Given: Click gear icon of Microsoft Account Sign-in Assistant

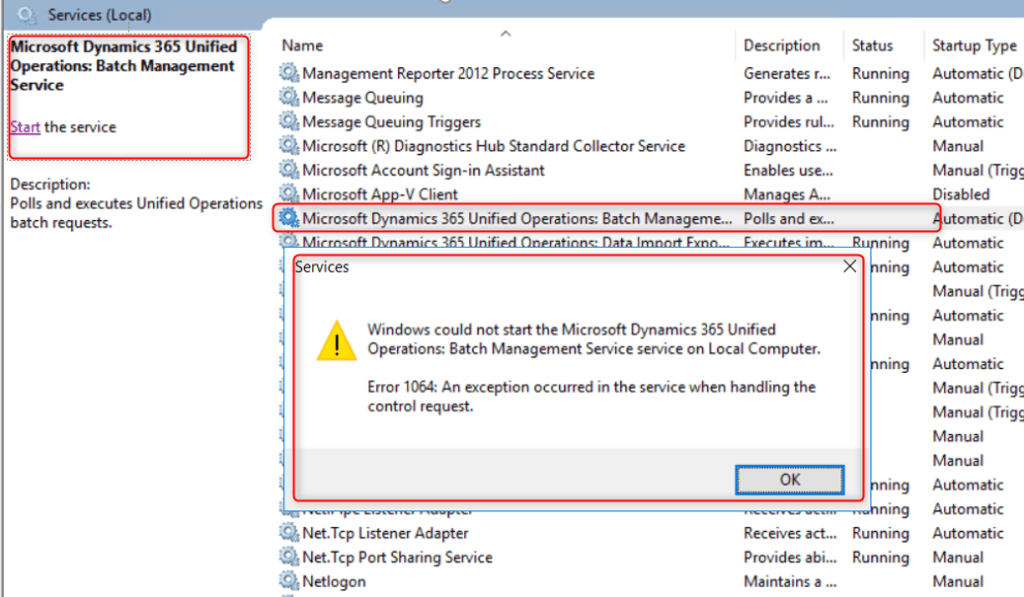Looking at the screenshot, I should (x=289, y=169).
